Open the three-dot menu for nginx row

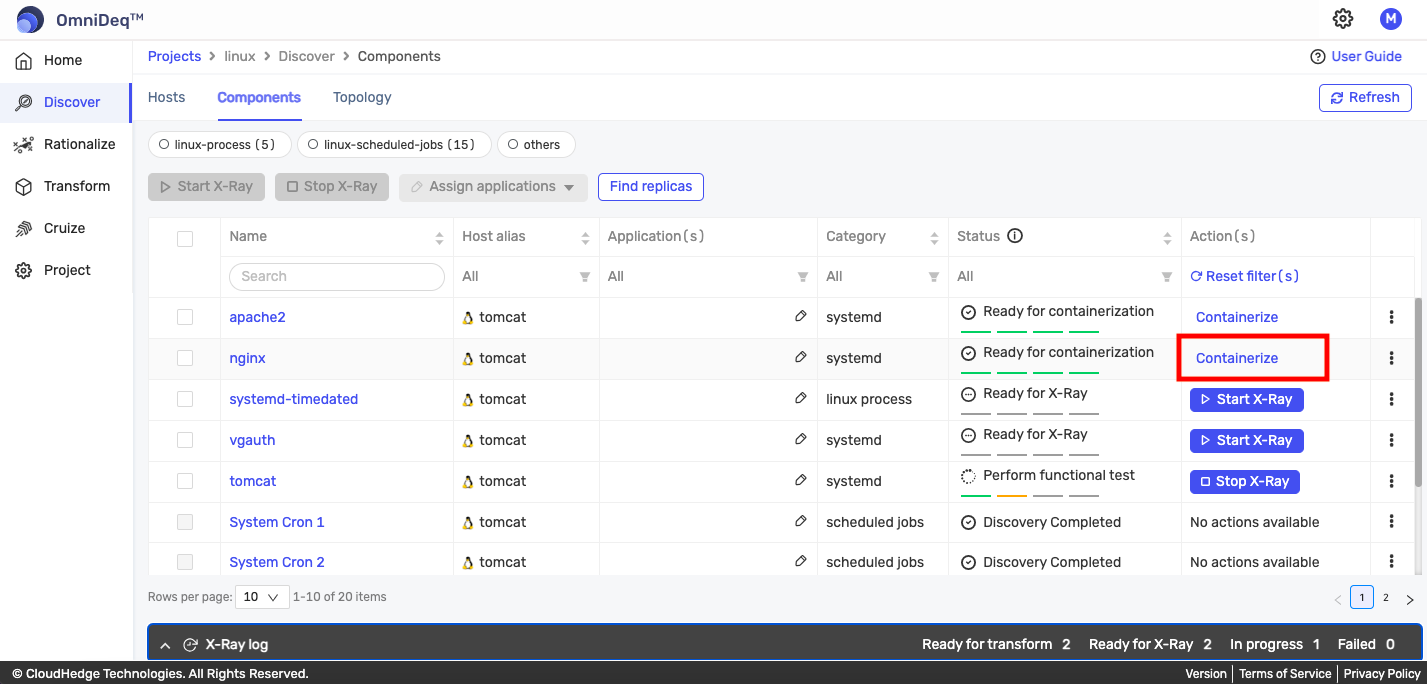coord(1391,358)
